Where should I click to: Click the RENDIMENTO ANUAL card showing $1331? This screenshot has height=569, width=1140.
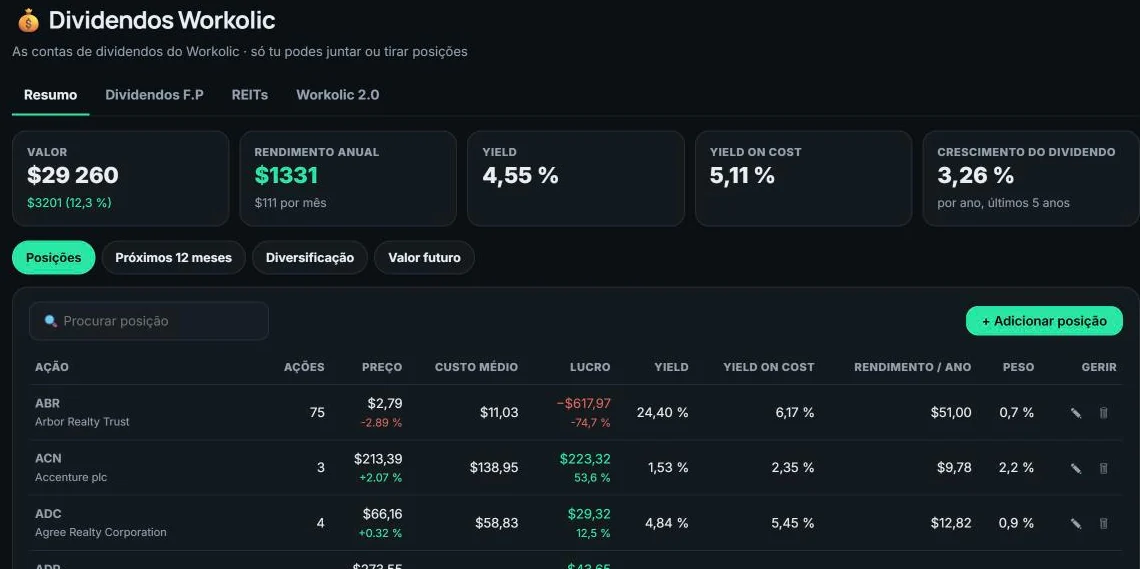(x=348, y=178)
